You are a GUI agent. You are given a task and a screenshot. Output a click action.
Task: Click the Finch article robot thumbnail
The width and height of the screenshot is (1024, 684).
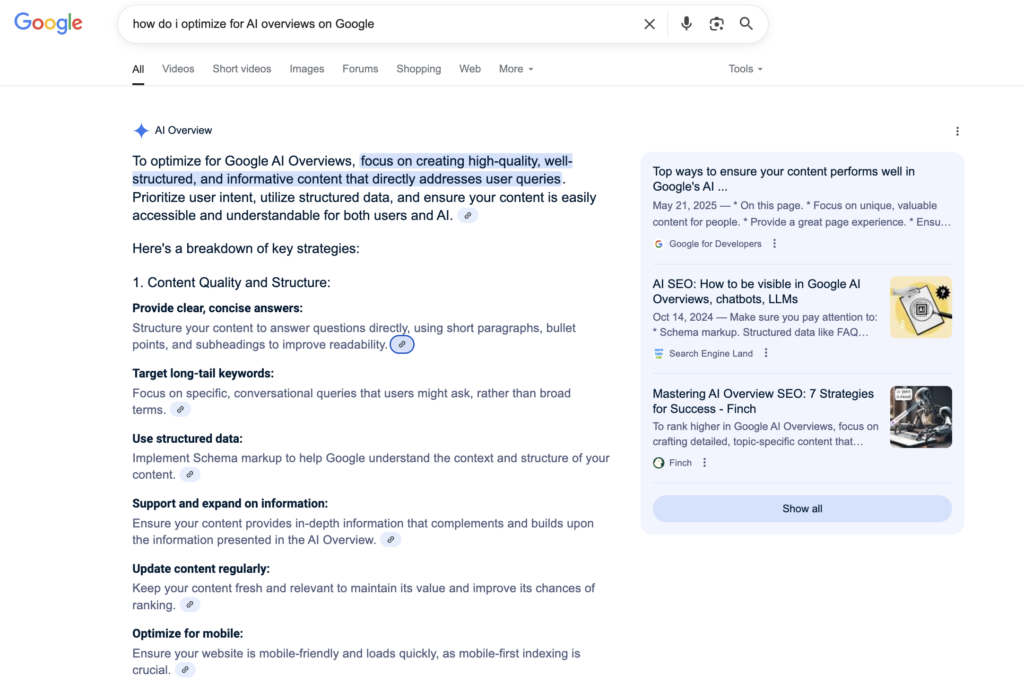(x=921, y=417)
